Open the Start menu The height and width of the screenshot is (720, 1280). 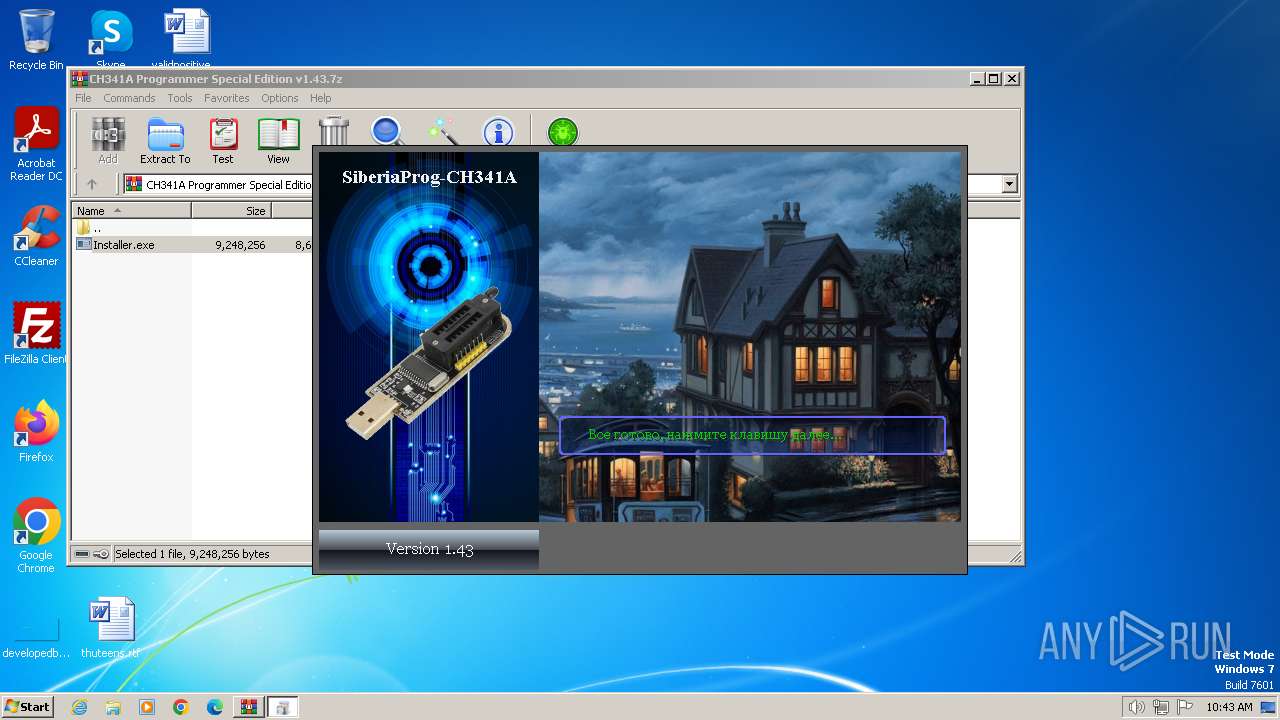coord(28,706)
